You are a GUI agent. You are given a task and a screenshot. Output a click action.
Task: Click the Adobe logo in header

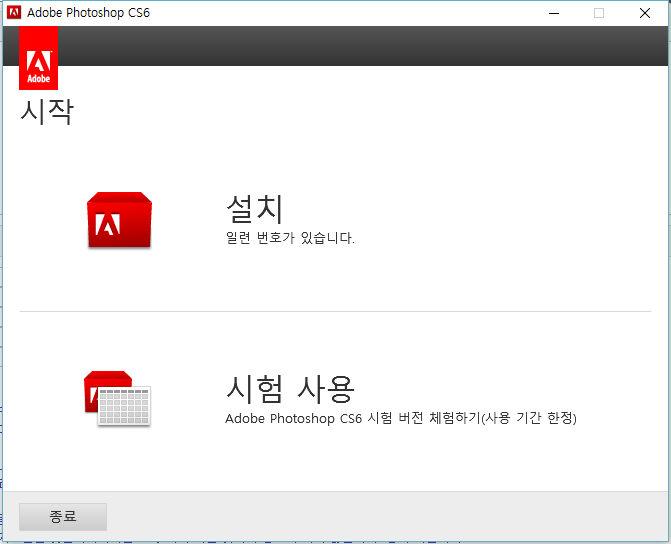[39, 58]
